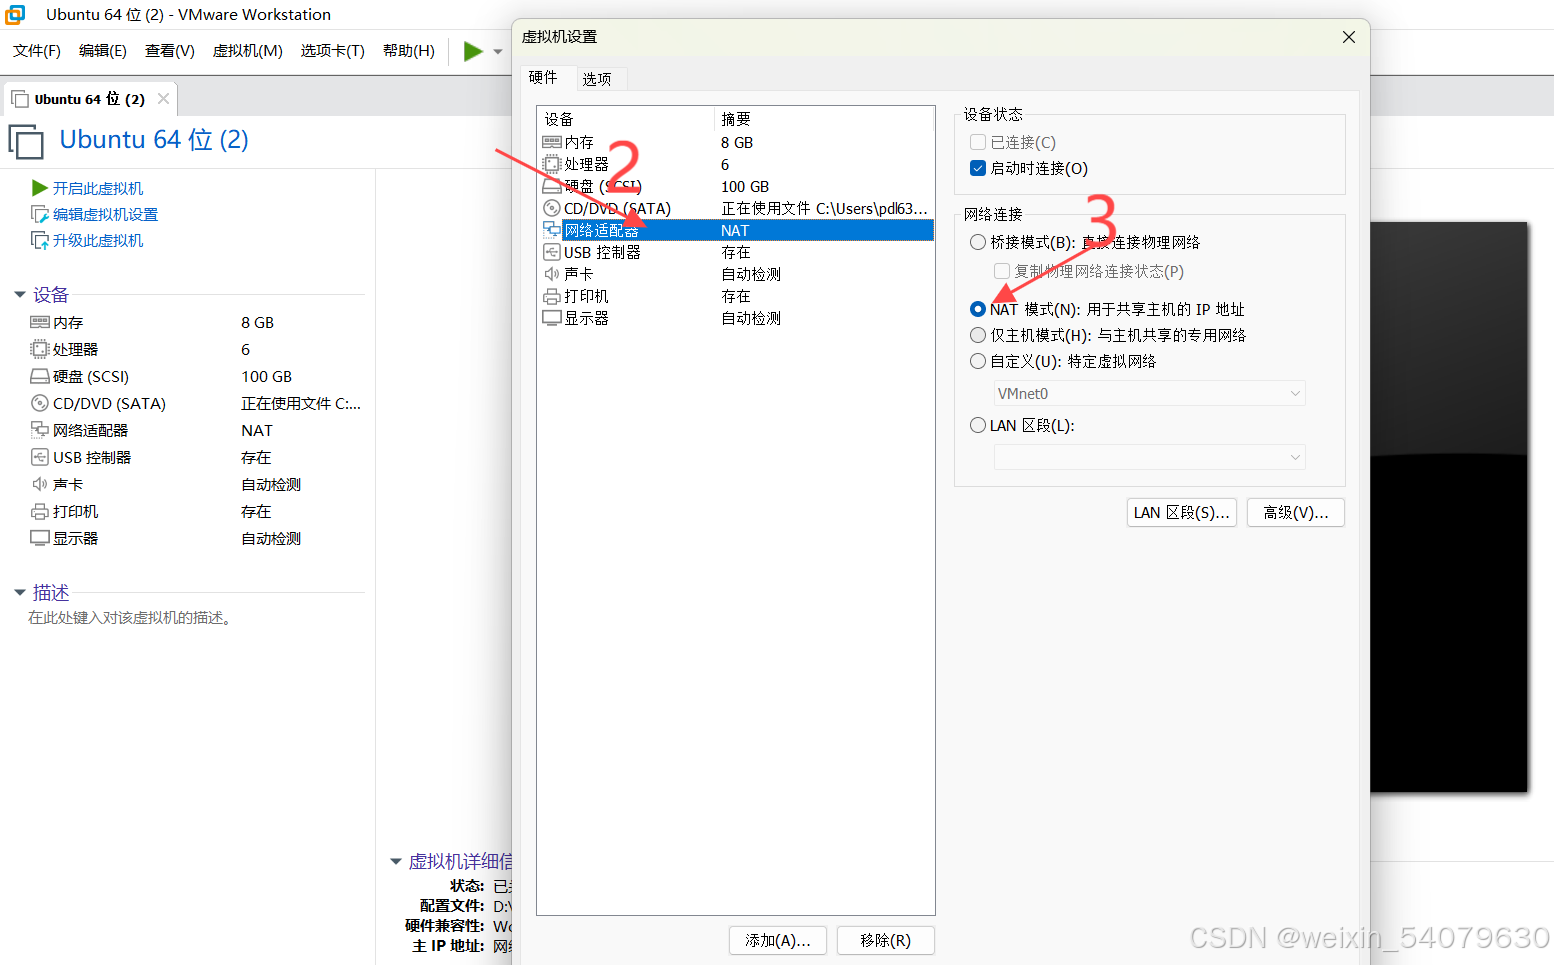1554x965 pixels.
Task: Click the 显示器 monitor icon in the main window
Action: point(40,538)
